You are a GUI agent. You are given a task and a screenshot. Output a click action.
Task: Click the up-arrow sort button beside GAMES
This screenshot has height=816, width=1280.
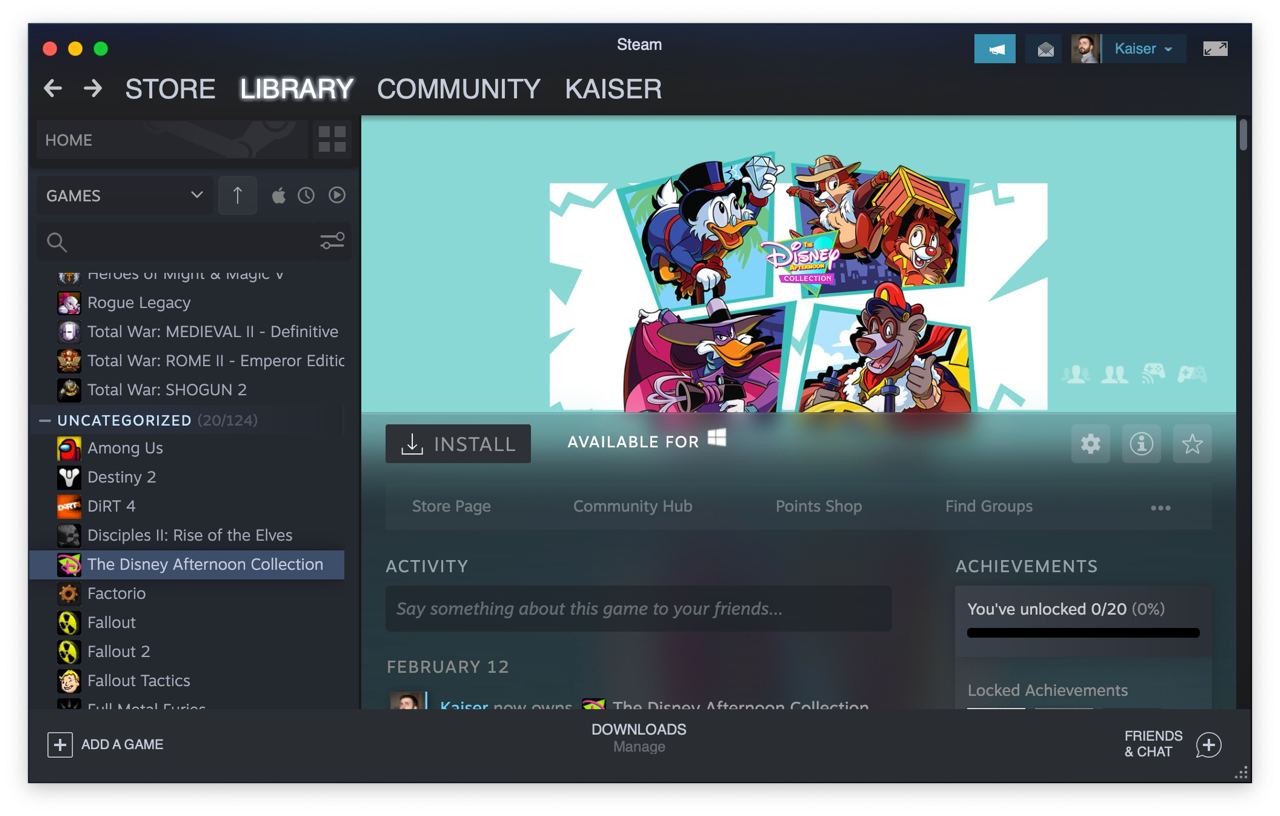pyautogui.click(x=237, y=196)
